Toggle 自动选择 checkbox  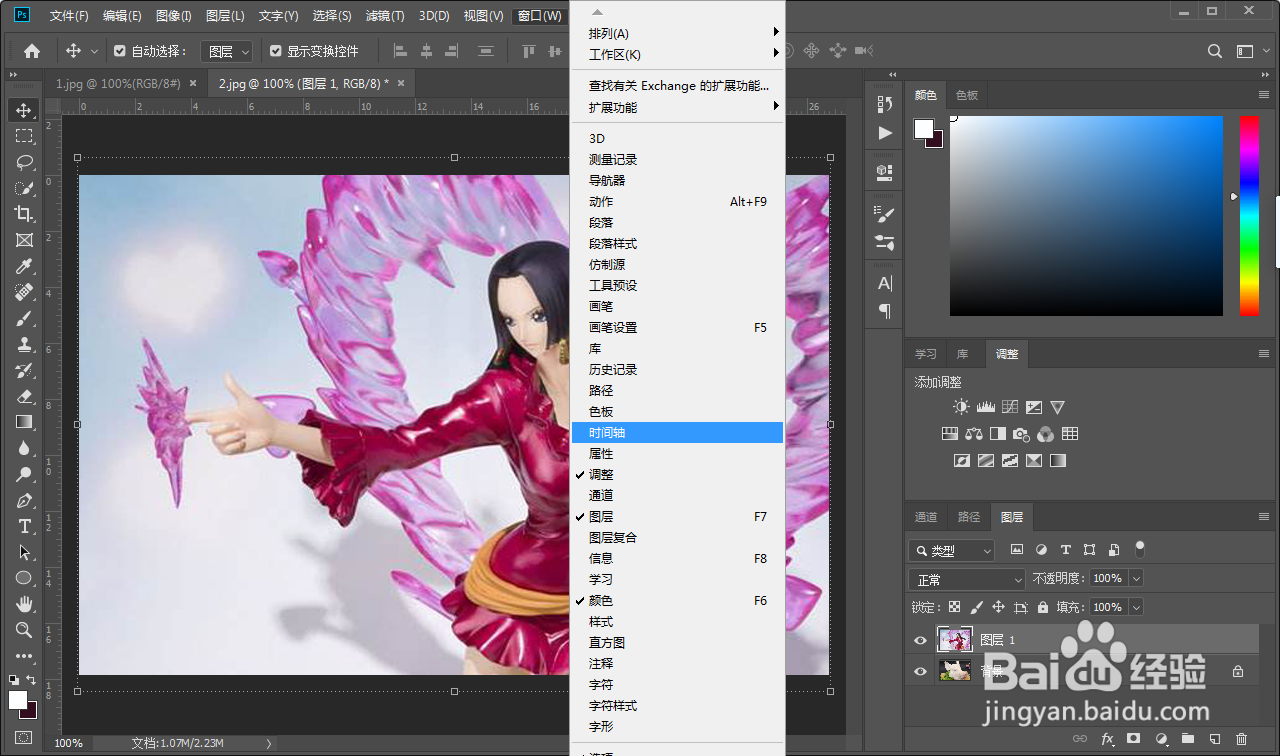(120, 51)
